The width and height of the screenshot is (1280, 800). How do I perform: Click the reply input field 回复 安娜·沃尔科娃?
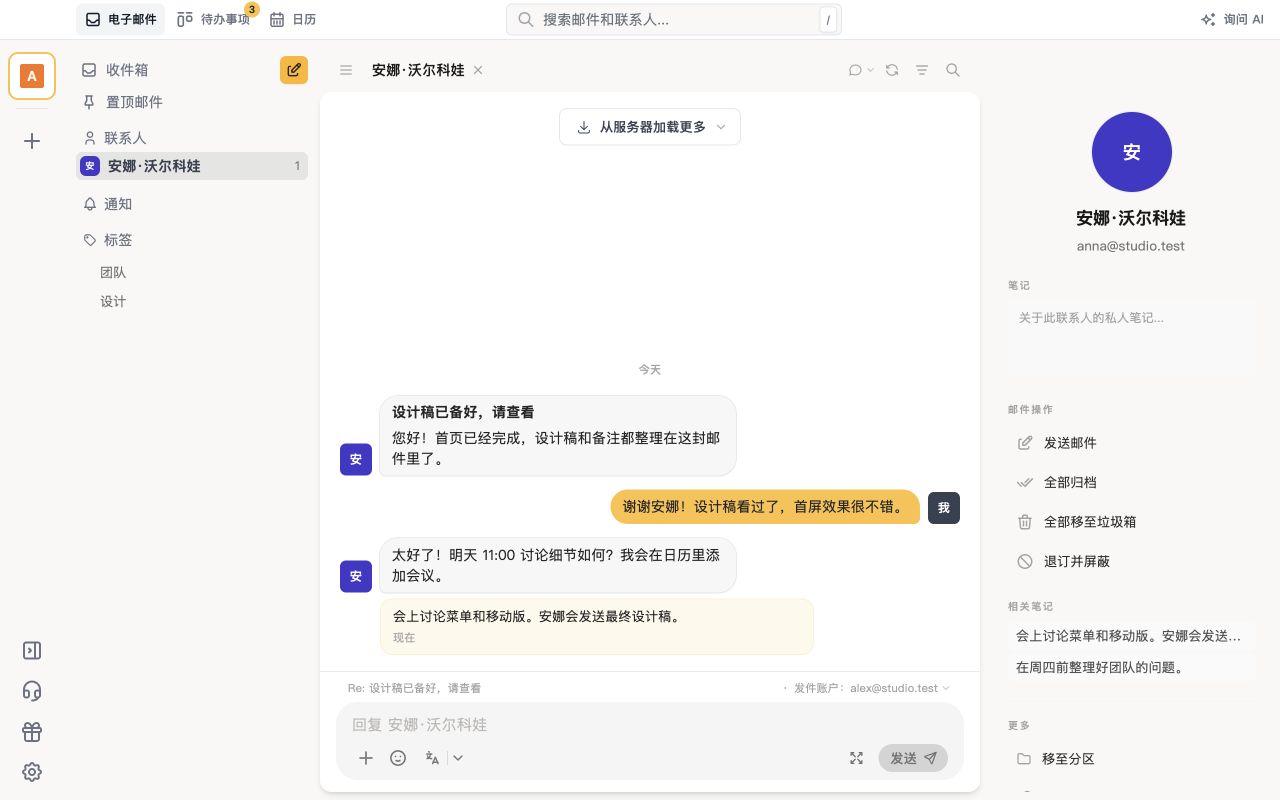pyautogui.click(x=650, y=724)
